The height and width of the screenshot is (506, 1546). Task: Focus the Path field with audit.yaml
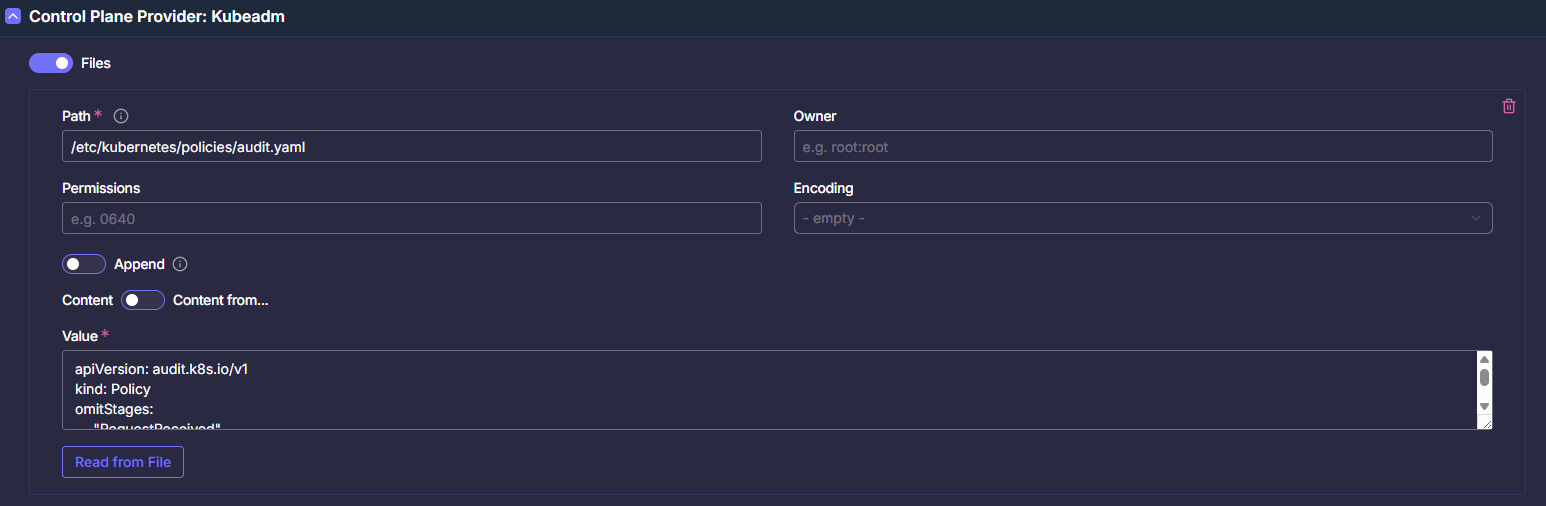click(412, 146)
